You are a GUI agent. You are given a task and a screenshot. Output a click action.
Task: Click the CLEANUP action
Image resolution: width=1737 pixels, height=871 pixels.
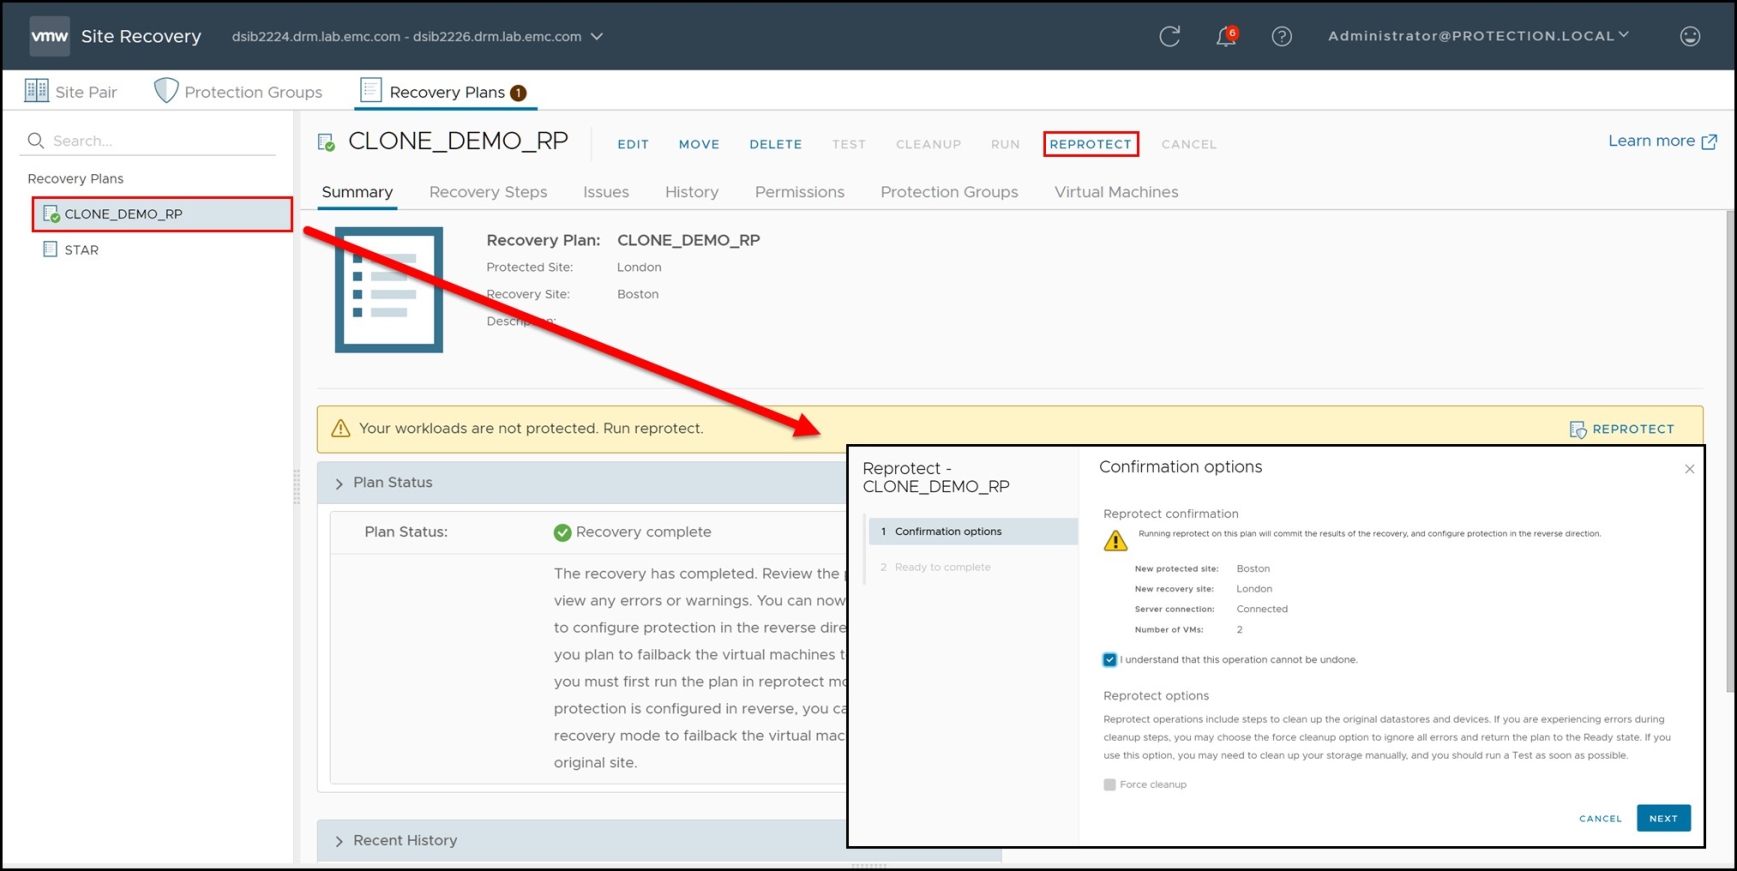point(928,144)
